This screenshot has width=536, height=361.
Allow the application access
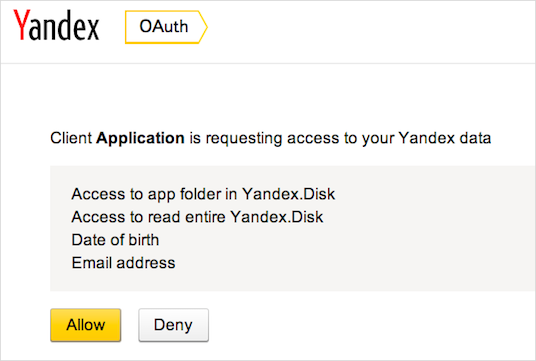click(85, 325)
